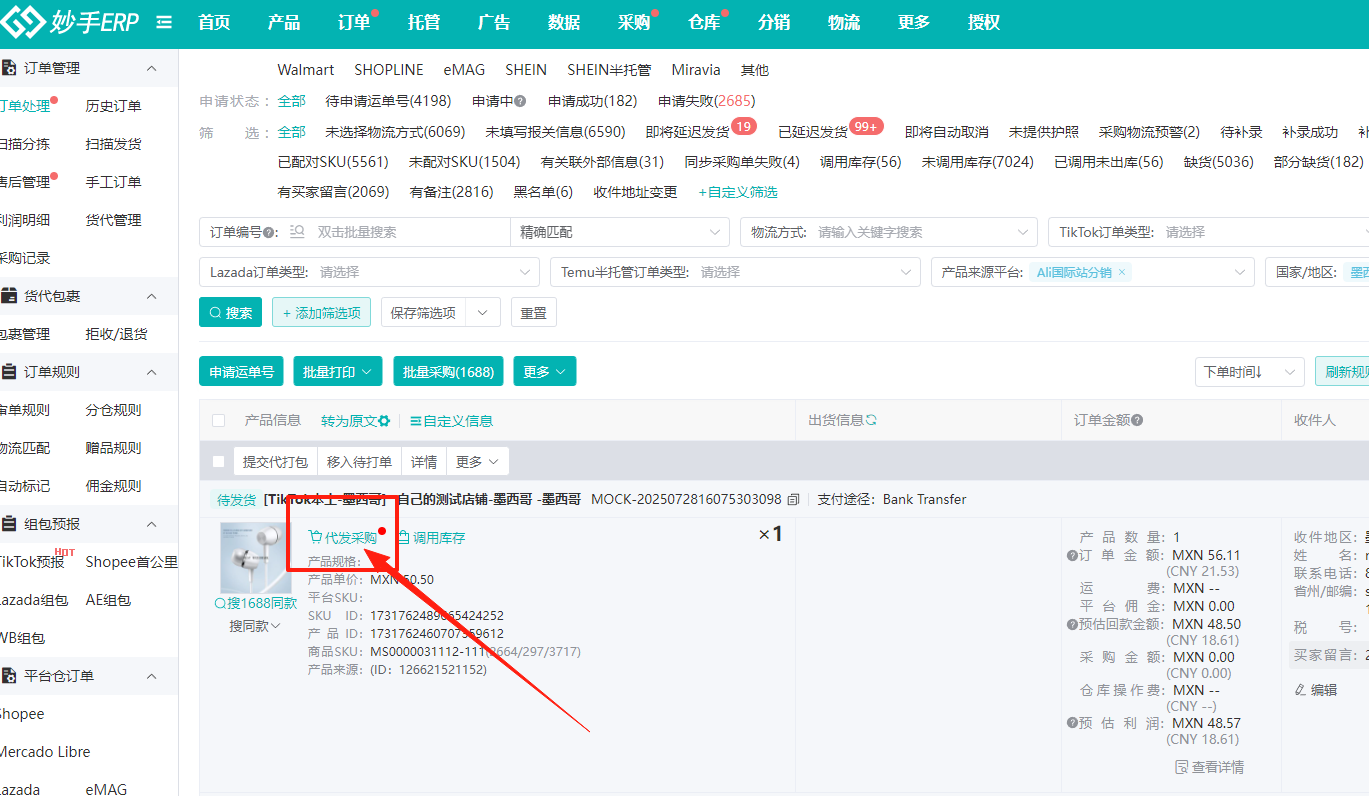Filter by 申请失败(2685) status

707,101
